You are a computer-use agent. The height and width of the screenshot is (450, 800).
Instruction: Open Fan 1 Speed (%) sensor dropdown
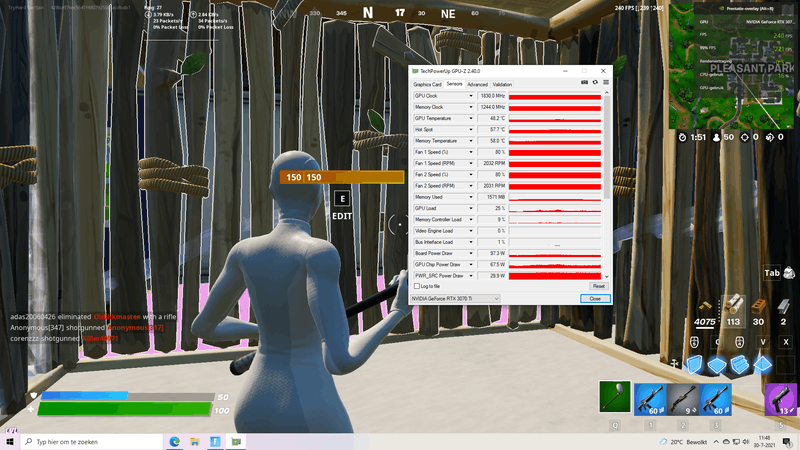[x=470, y=152]
